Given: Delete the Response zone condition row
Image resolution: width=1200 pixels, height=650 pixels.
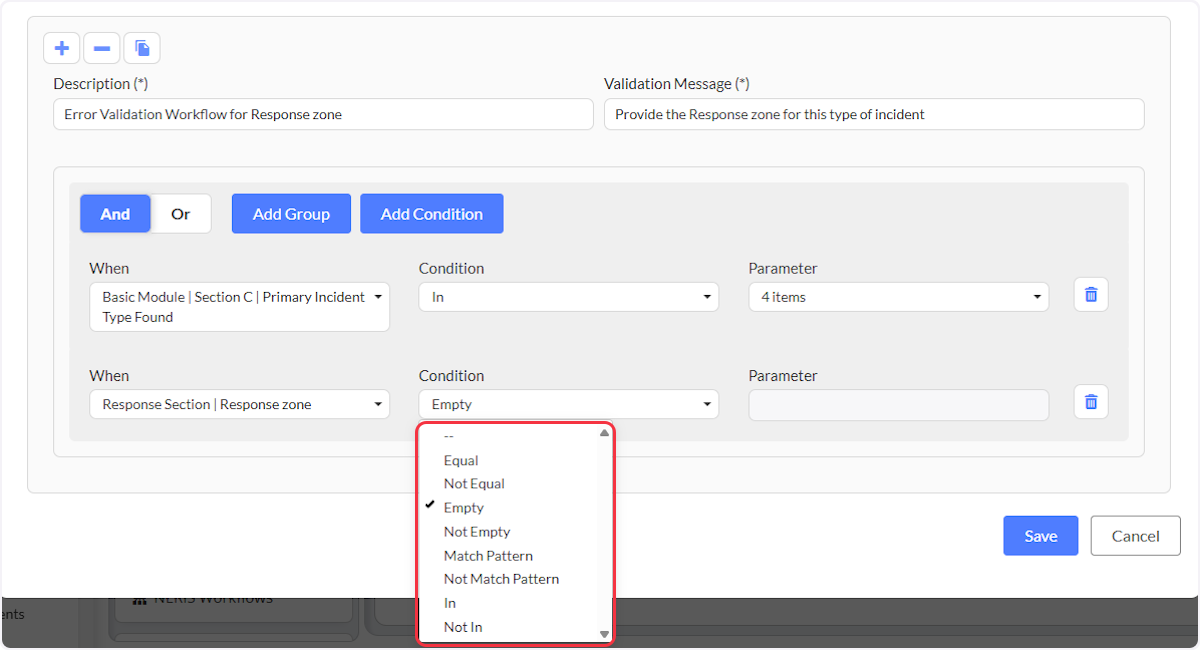Looking at the screenshot, I should point(1091,402).
